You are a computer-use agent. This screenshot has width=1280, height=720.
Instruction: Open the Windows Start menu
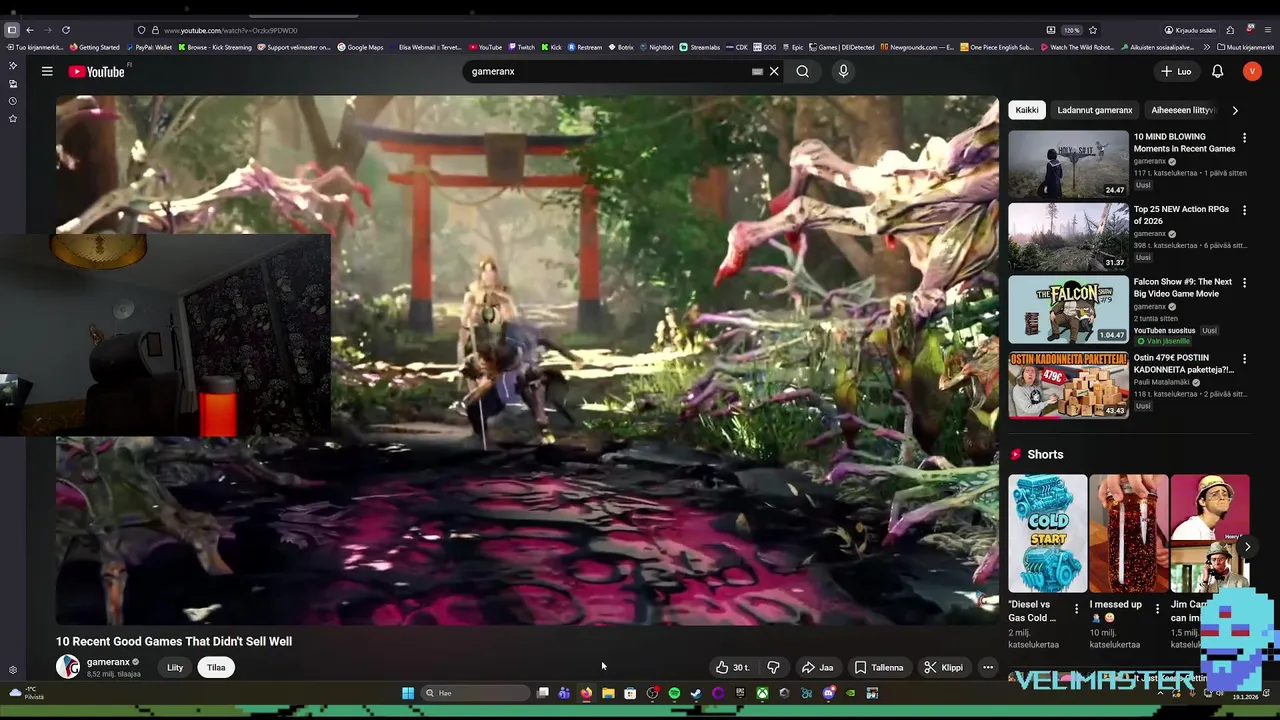[x=408, y=693]
